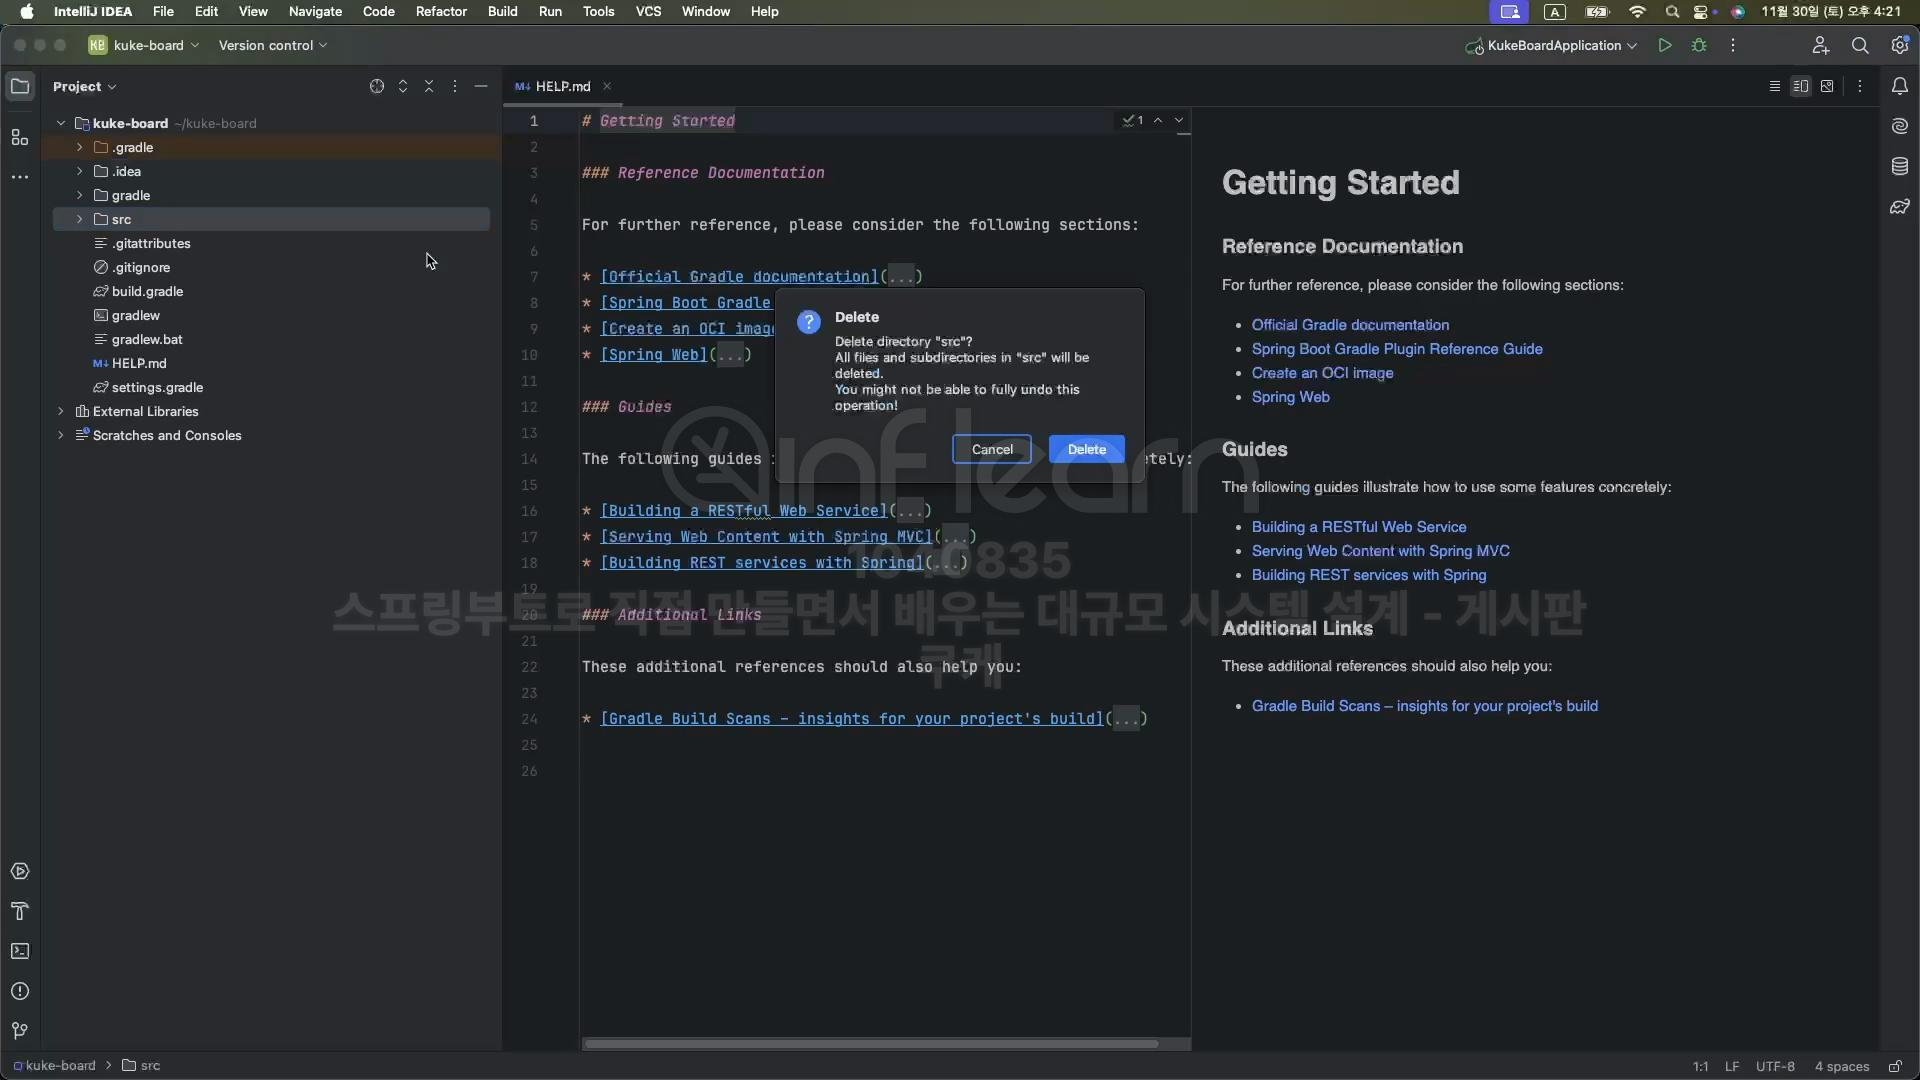Open the Git version control tool window
Screen dimensions: 1920x1080
point(20,1031)
